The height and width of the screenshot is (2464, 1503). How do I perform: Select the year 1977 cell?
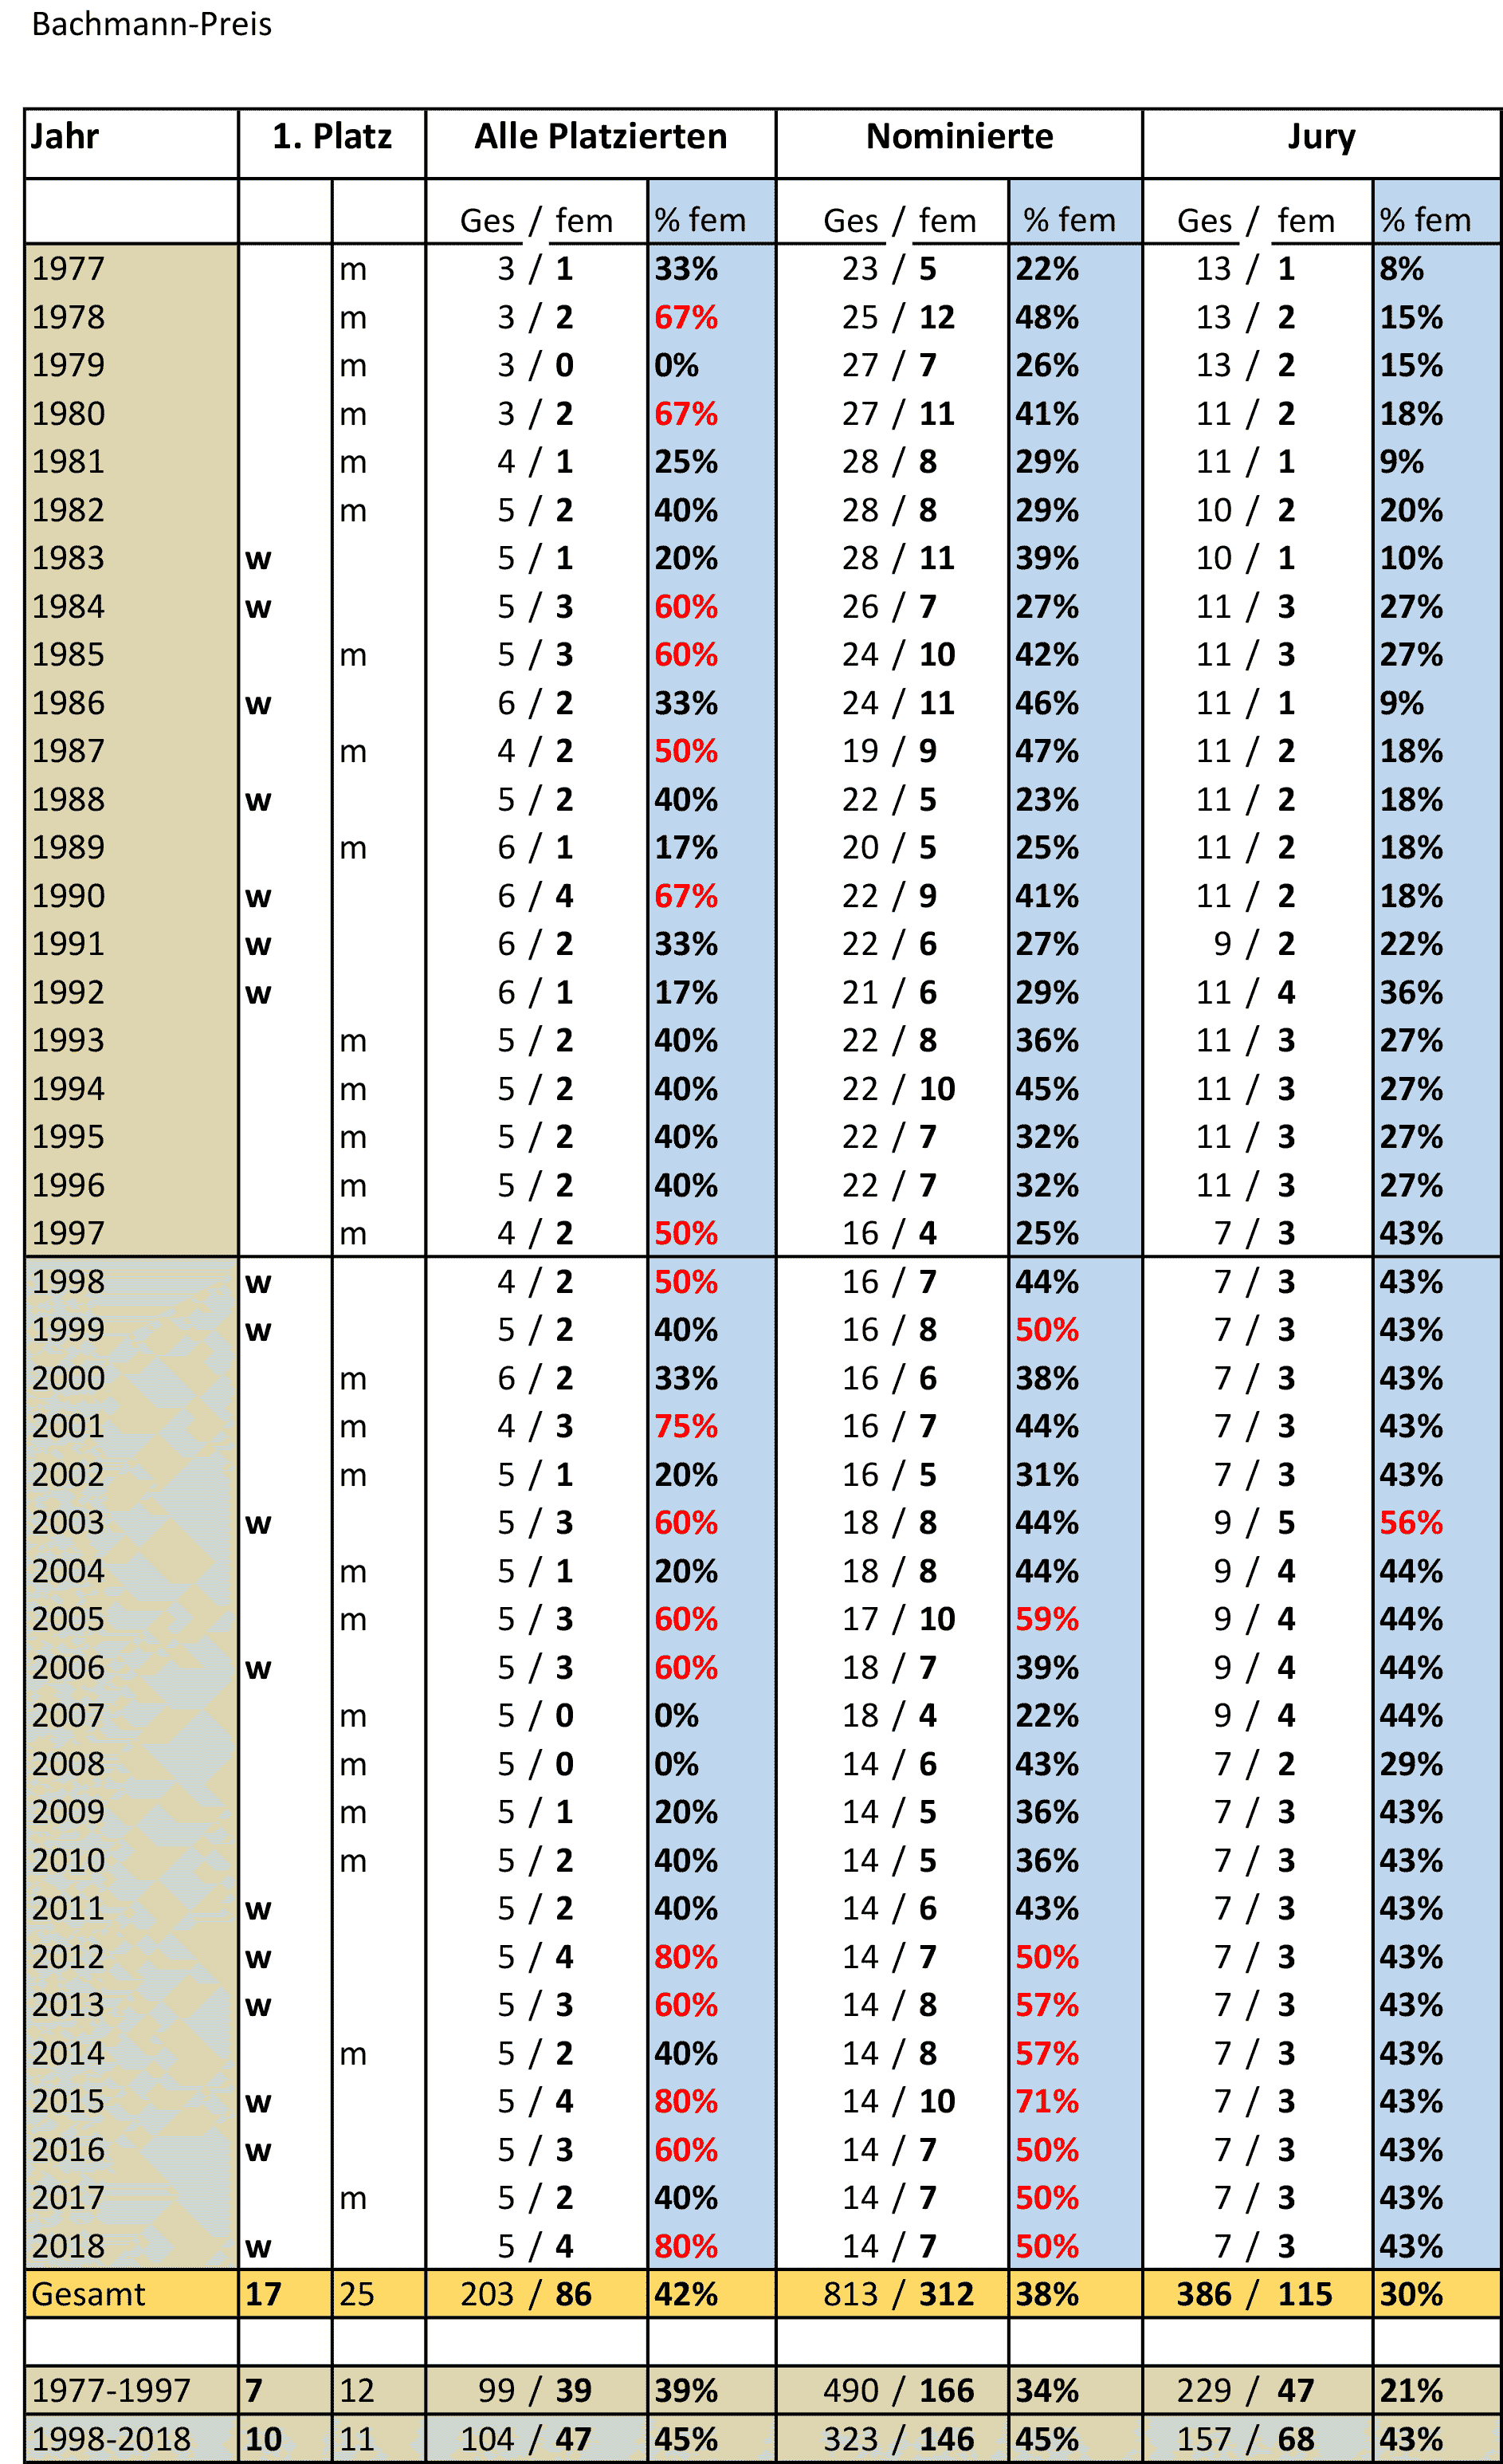pos(68,269)
